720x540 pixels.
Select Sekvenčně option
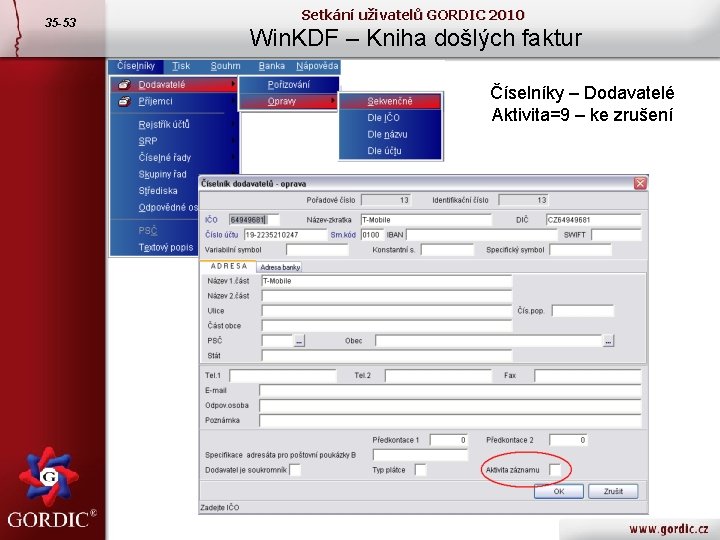pyautogui.click(x=390, y=101)
